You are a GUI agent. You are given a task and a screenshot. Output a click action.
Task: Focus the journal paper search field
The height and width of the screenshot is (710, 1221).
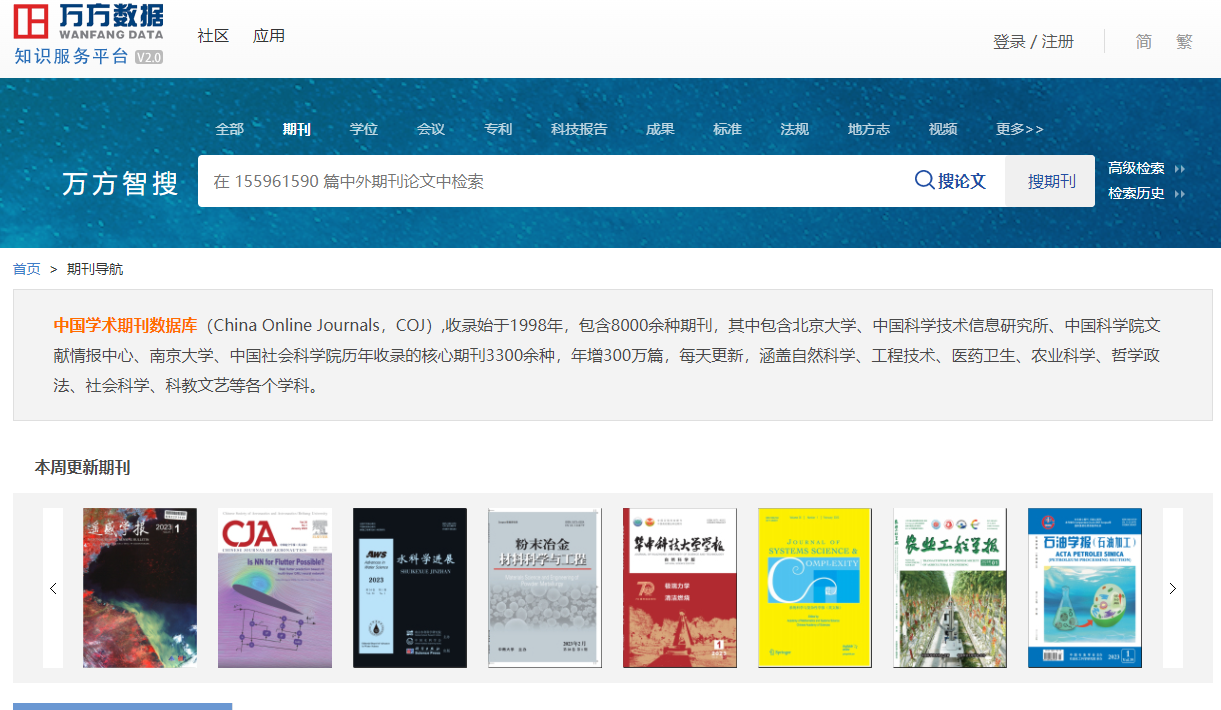(x=550, y=181)
